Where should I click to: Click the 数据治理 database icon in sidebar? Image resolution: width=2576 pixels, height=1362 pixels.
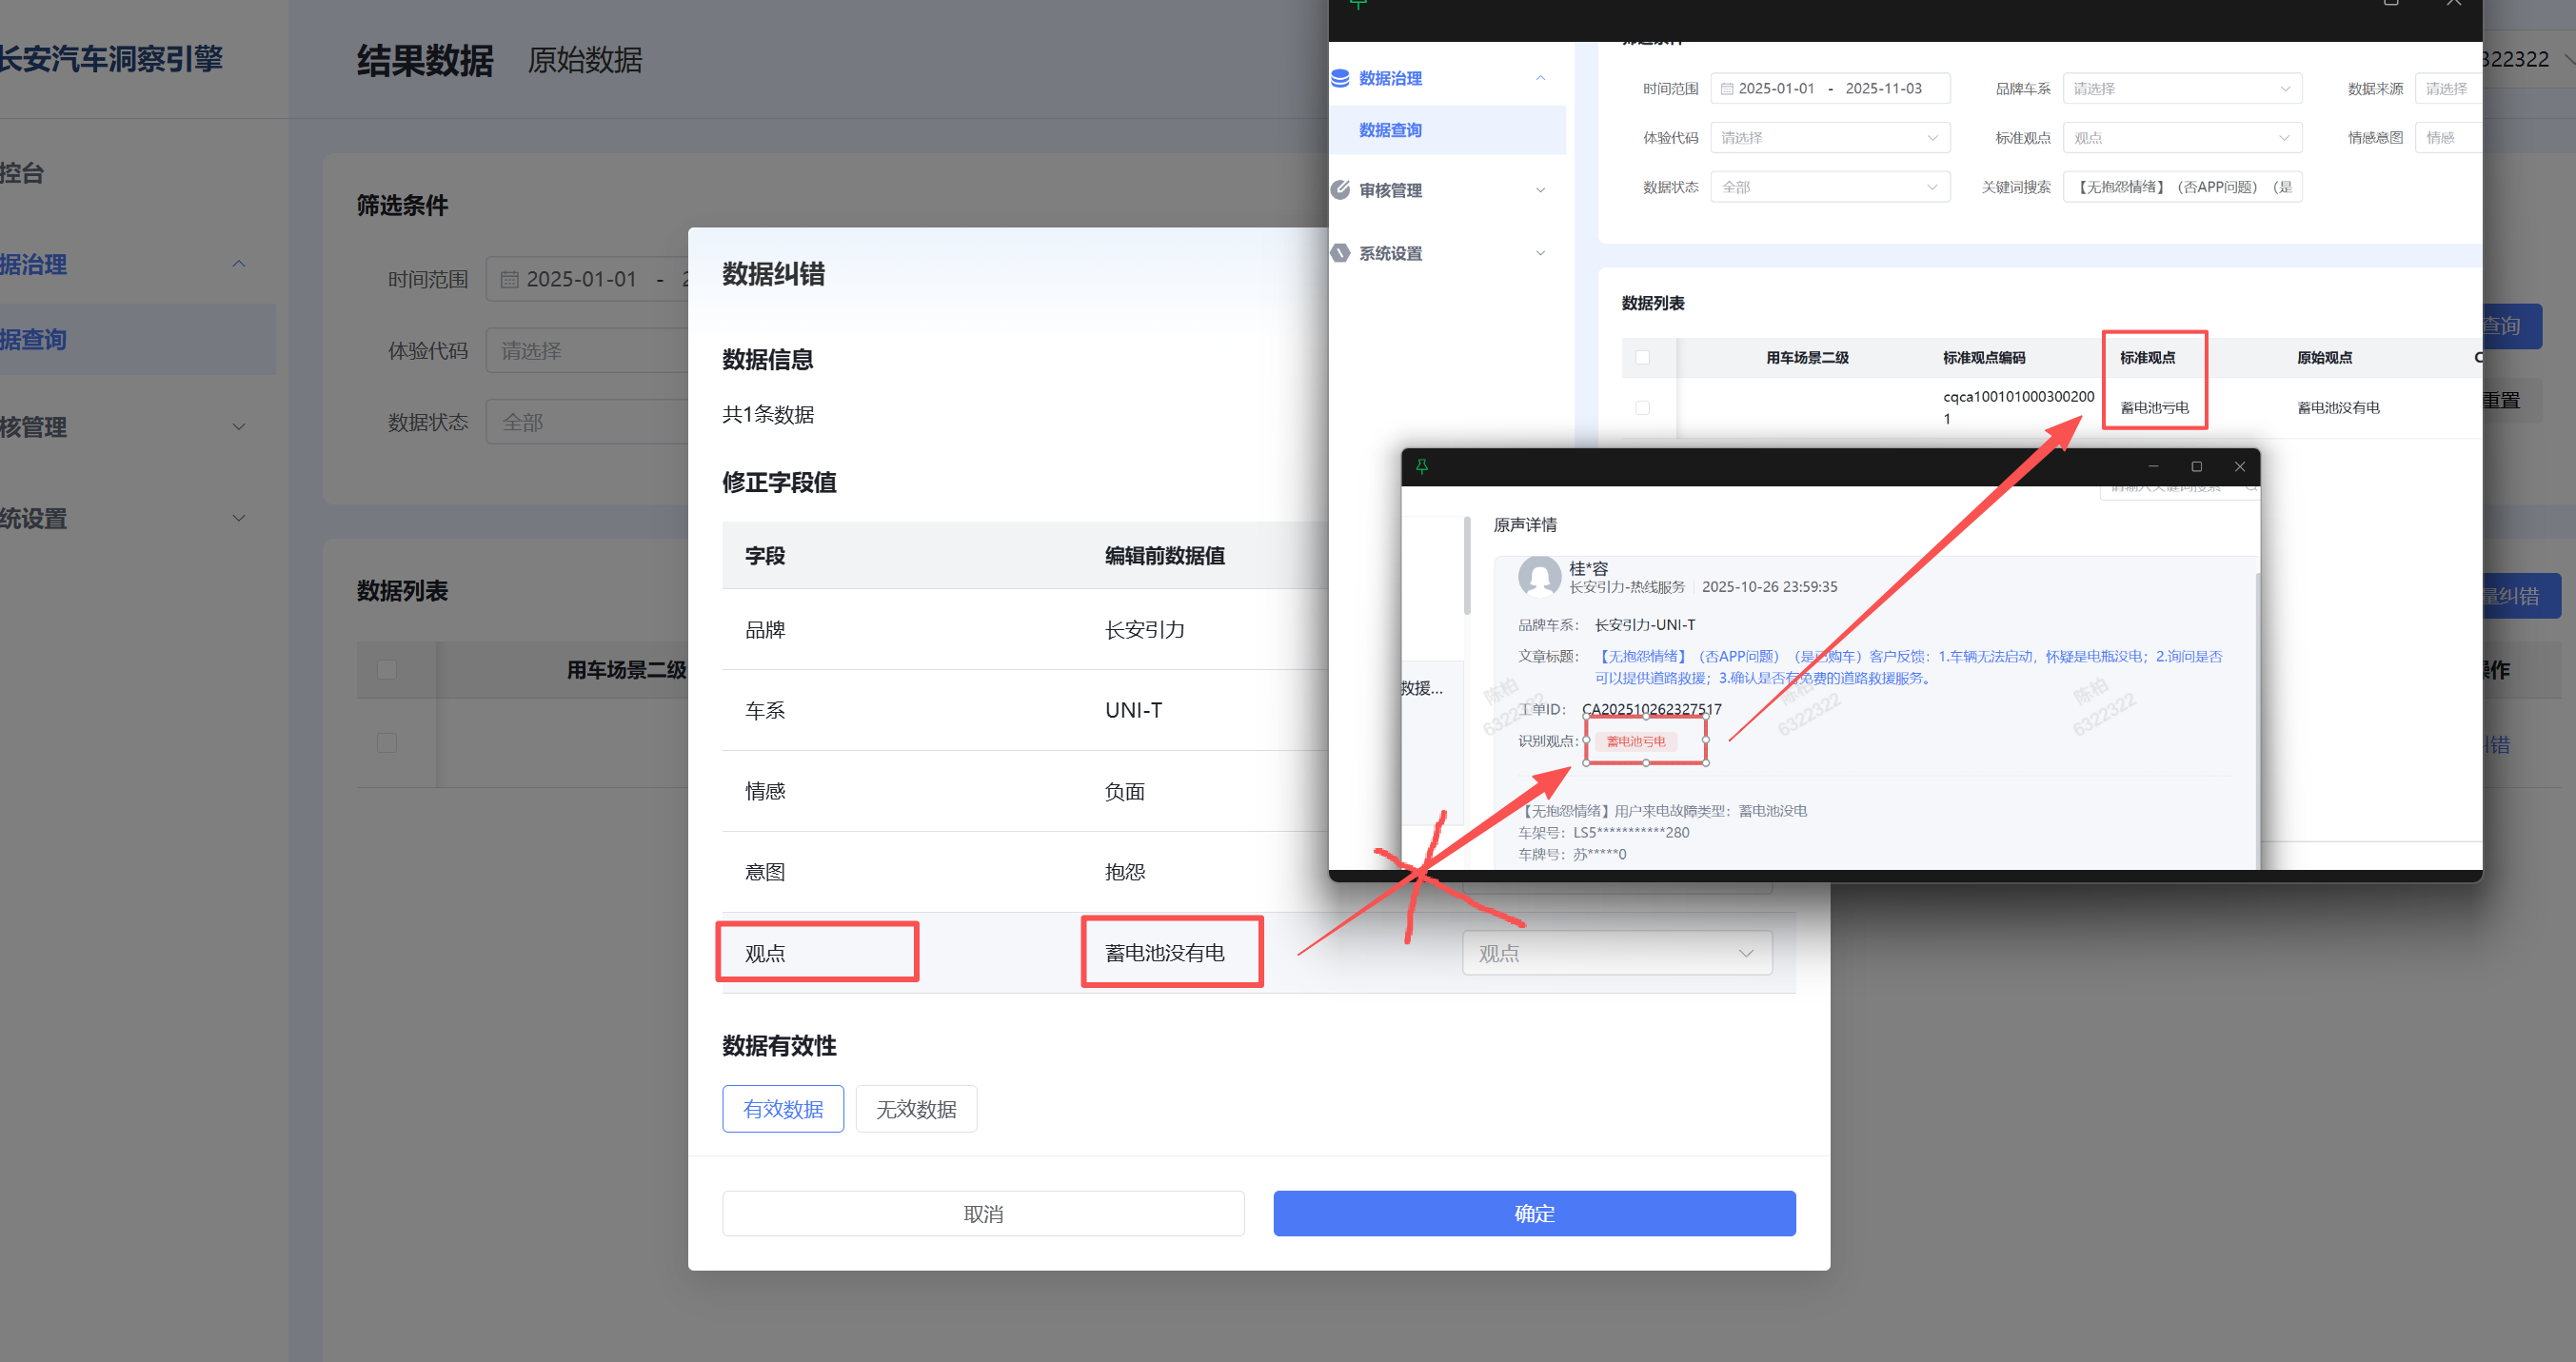1341,78
